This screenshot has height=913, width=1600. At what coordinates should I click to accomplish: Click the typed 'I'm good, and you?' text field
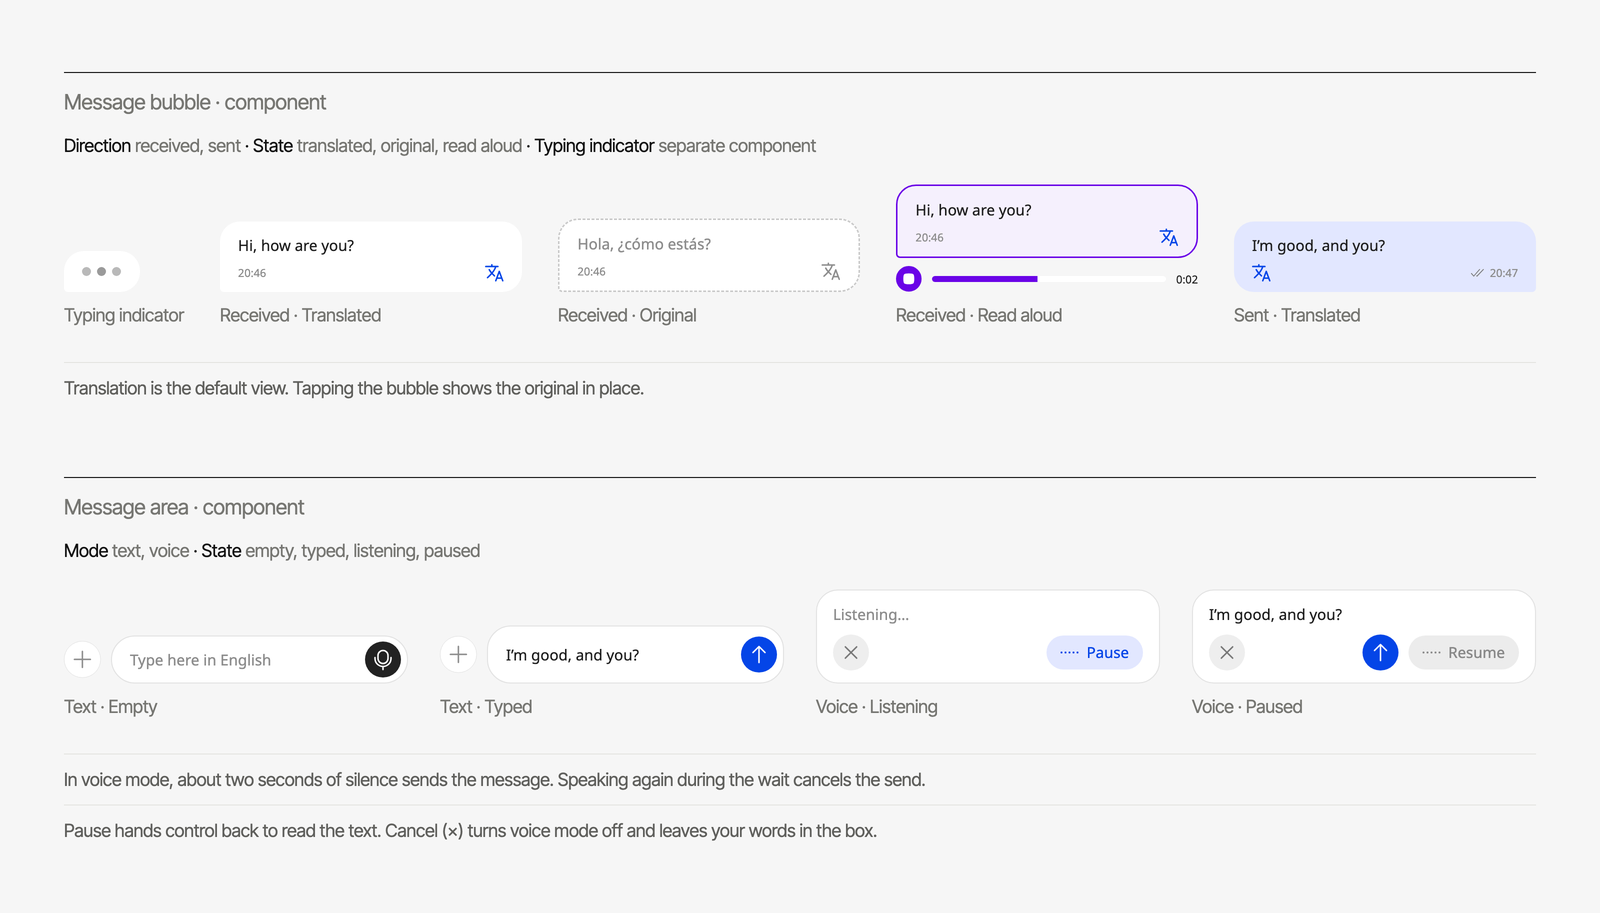(635, 655)
